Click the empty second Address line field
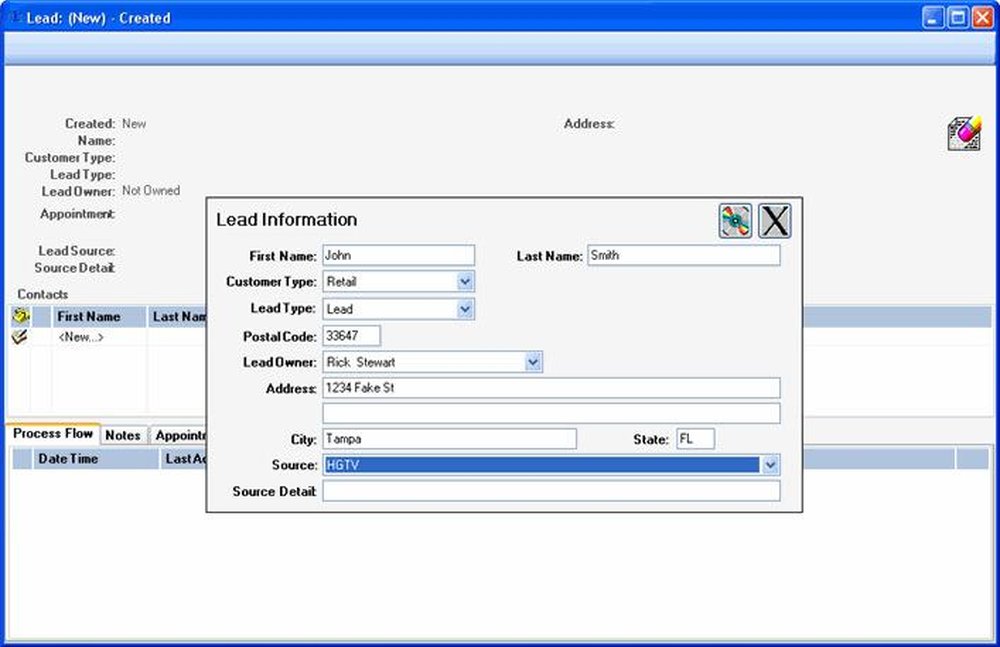This screenshot has height=647, width=1000. tap(551, 413)
